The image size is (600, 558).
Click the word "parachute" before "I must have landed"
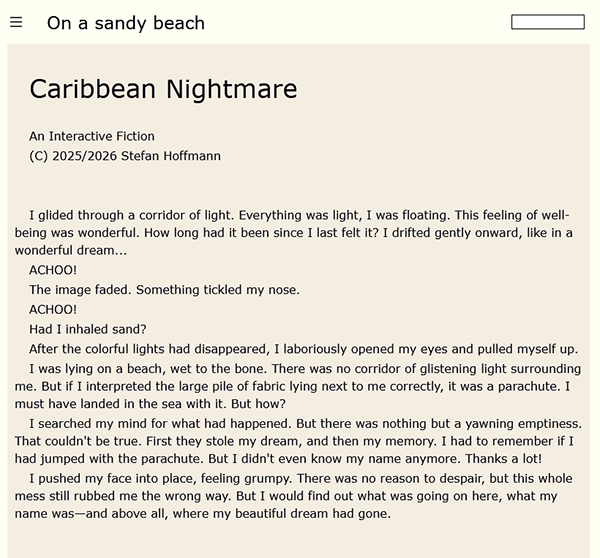(516, 386)
